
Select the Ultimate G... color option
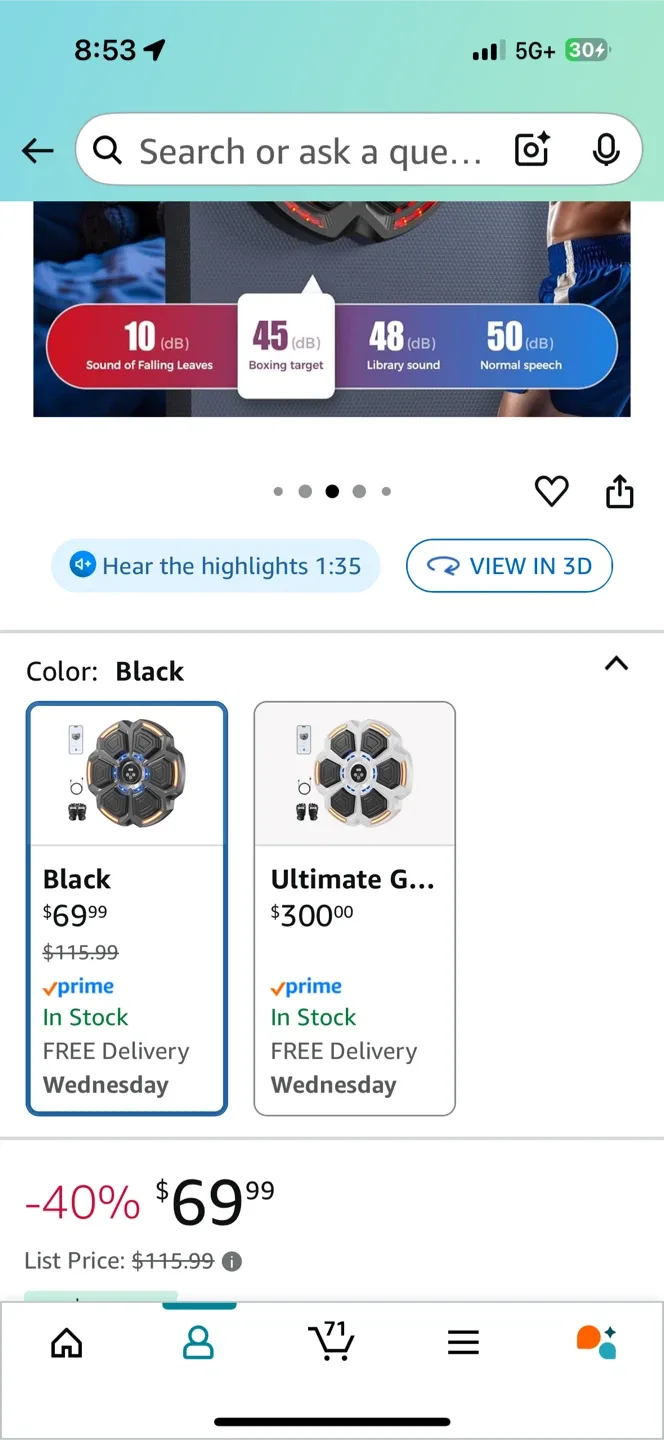click(354, 907)
